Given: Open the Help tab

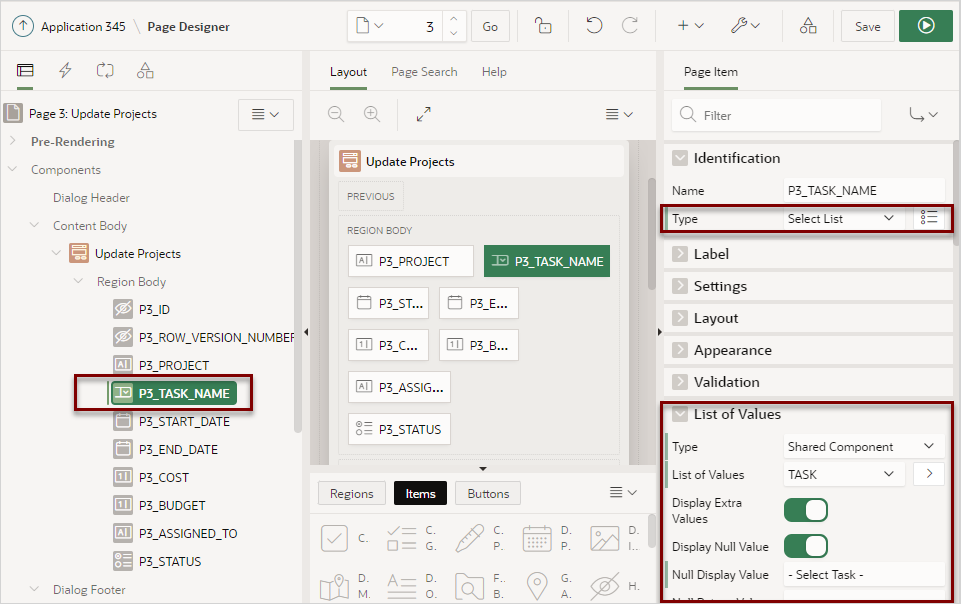Looking at the screenshot, I should click(x=494, y=72).
